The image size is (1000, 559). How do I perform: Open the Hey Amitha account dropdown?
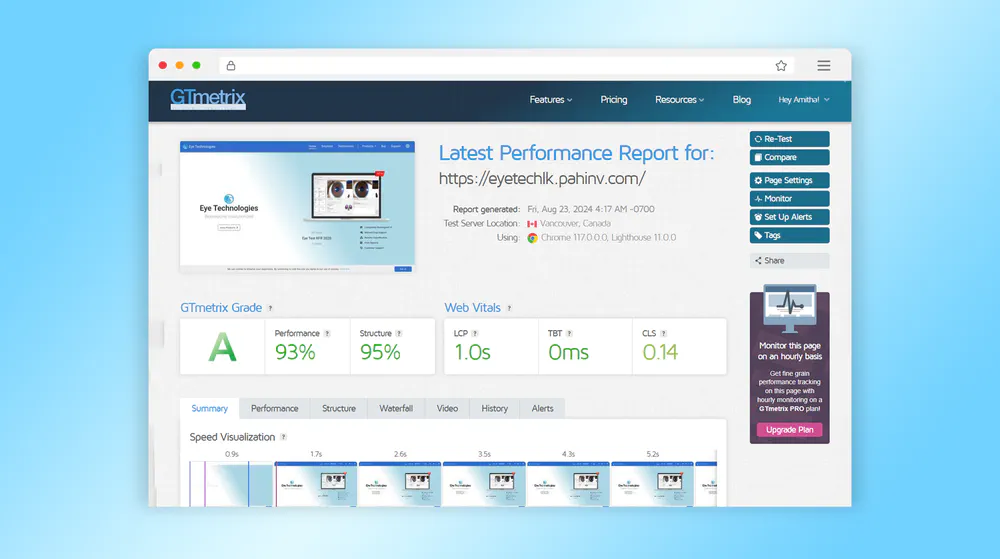(804, 100)
